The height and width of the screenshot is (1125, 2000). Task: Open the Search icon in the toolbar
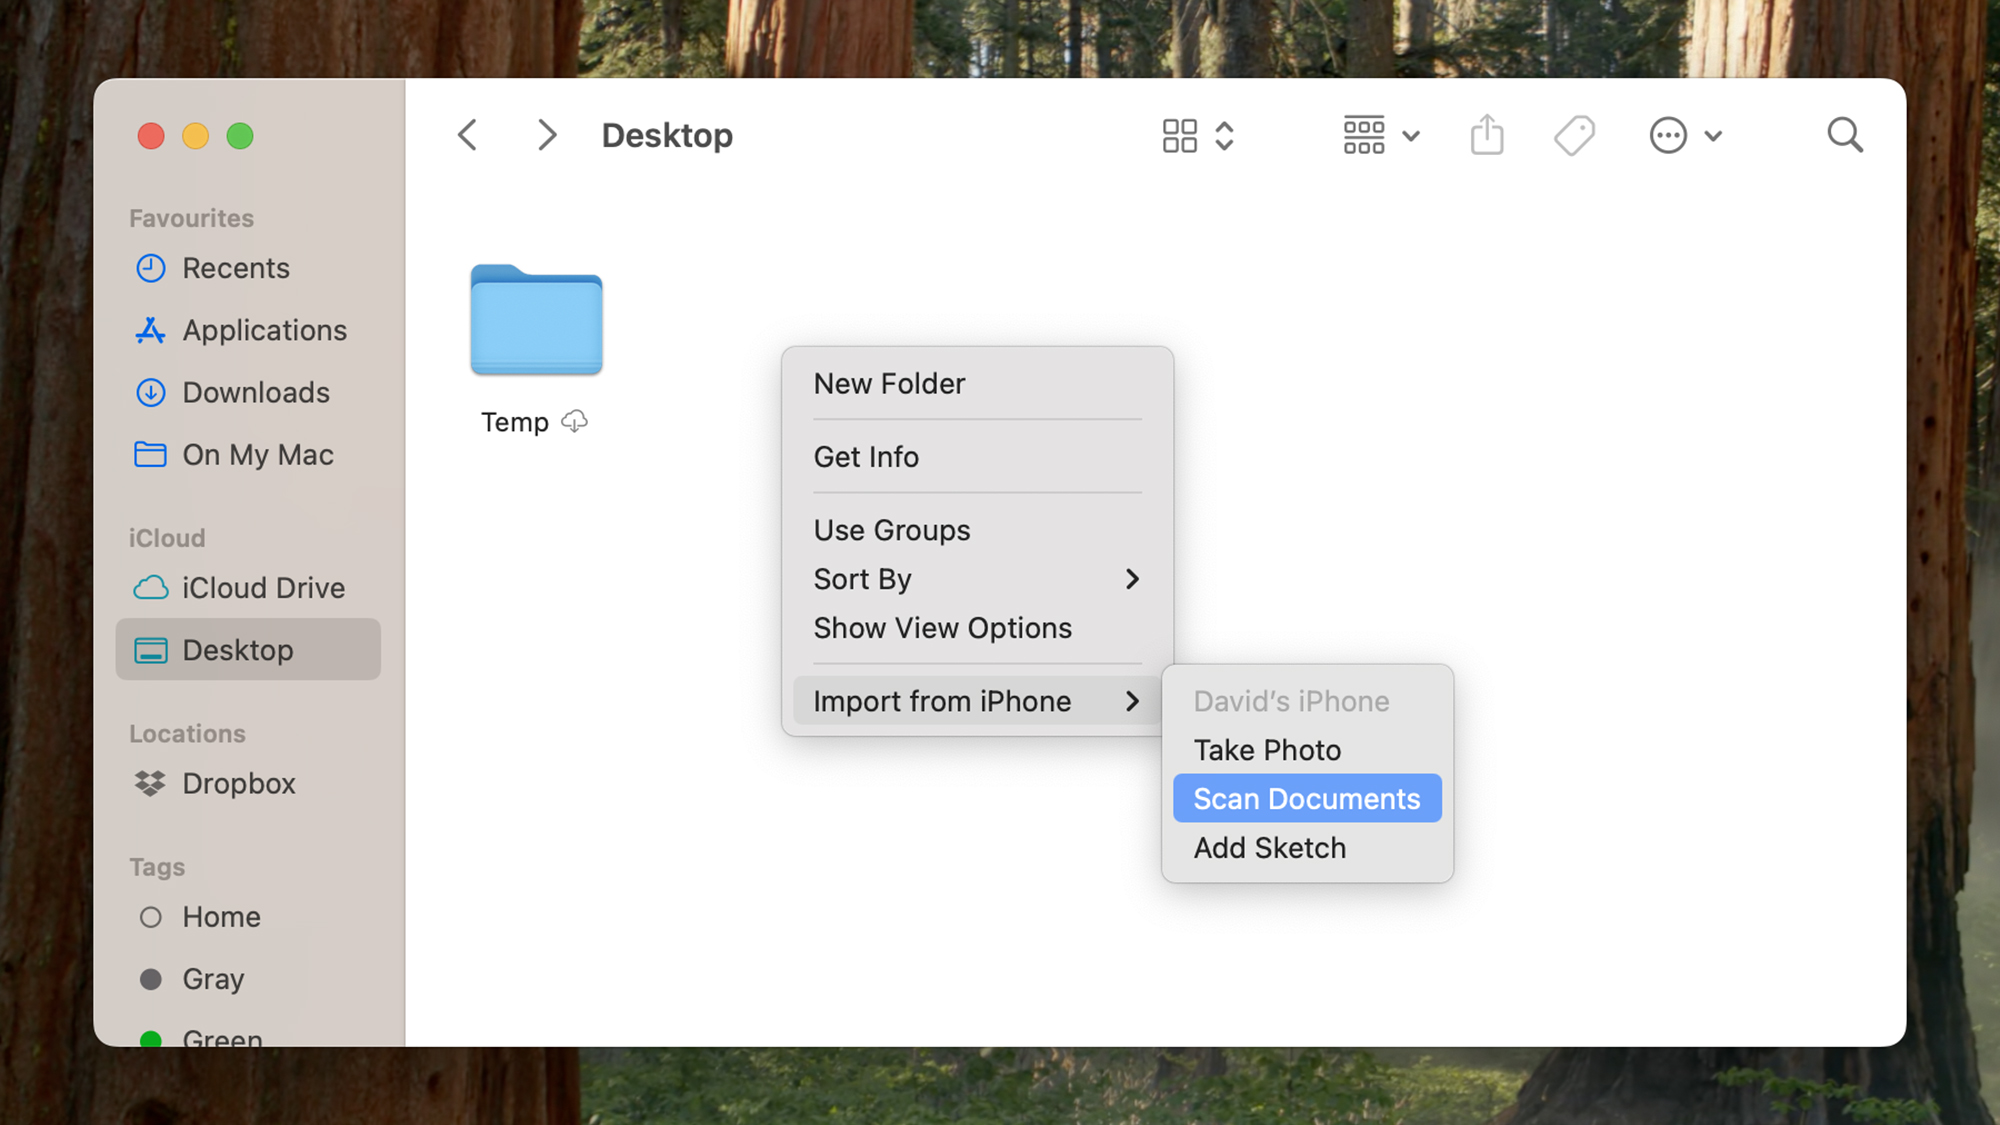pos(1845,135)
